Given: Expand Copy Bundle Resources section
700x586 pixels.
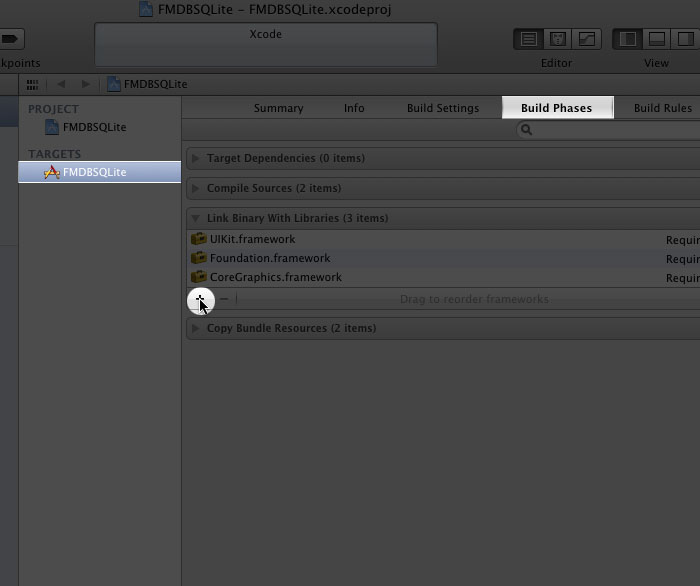Looking at the screenshot, I should (x=196, y=328).
